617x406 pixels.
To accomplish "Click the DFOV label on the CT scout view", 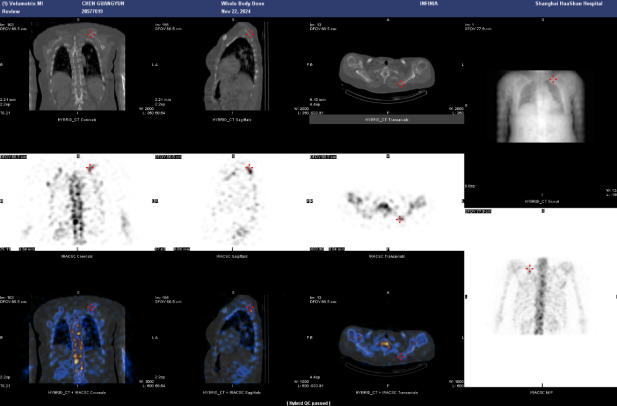I will pos(478,29).
